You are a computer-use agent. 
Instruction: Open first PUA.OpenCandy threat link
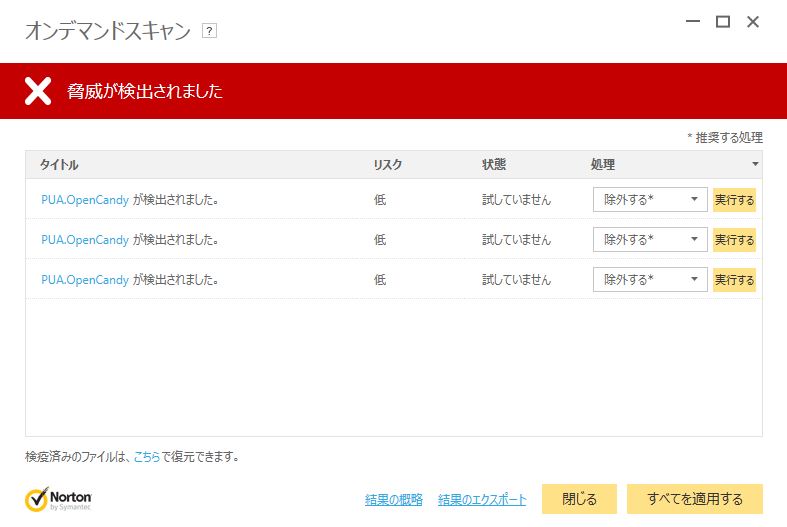click(x=85, y=200)
